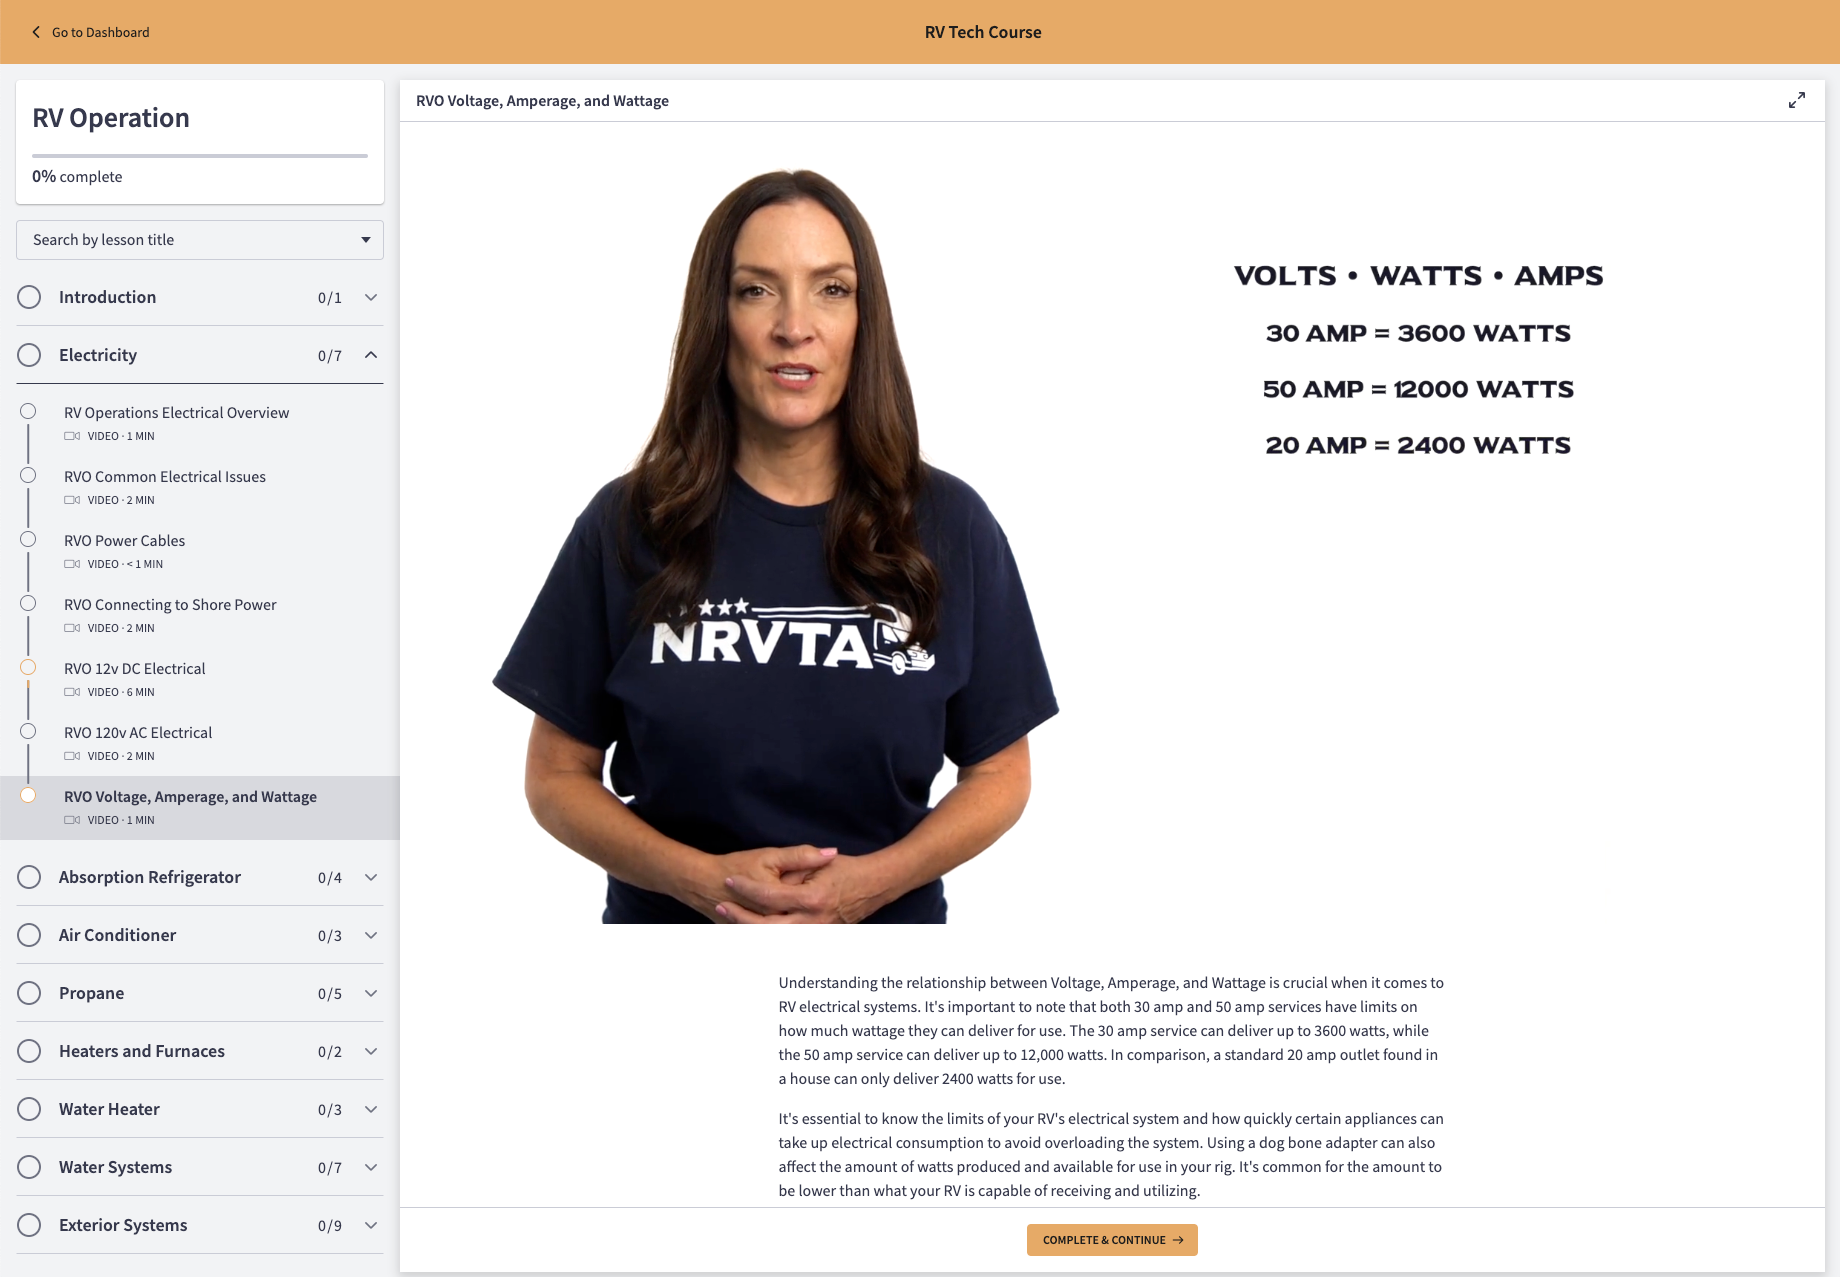Expand the Water Systems section chevron
Viewport: 1840px width, 1277px height.
[x=371, y=1167]
